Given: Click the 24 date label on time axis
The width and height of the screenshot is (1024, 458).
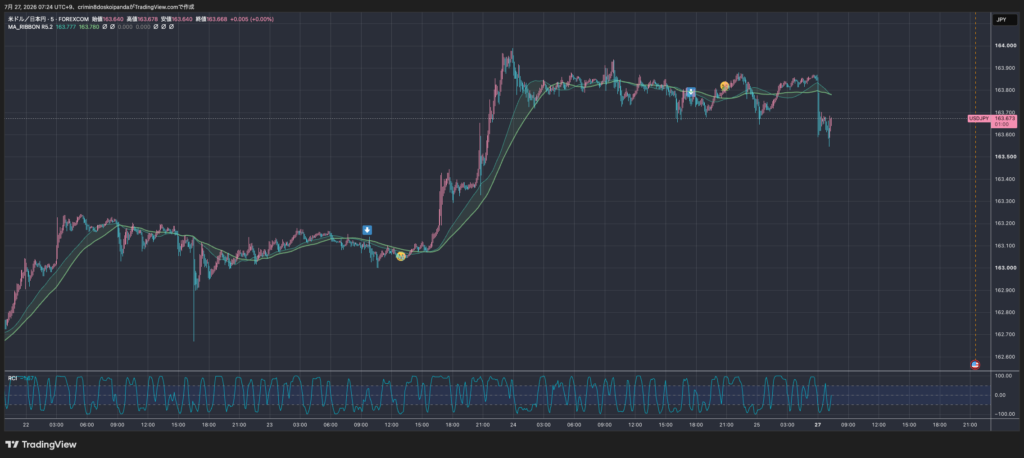Looking at the screenshot, I should 513,425.
